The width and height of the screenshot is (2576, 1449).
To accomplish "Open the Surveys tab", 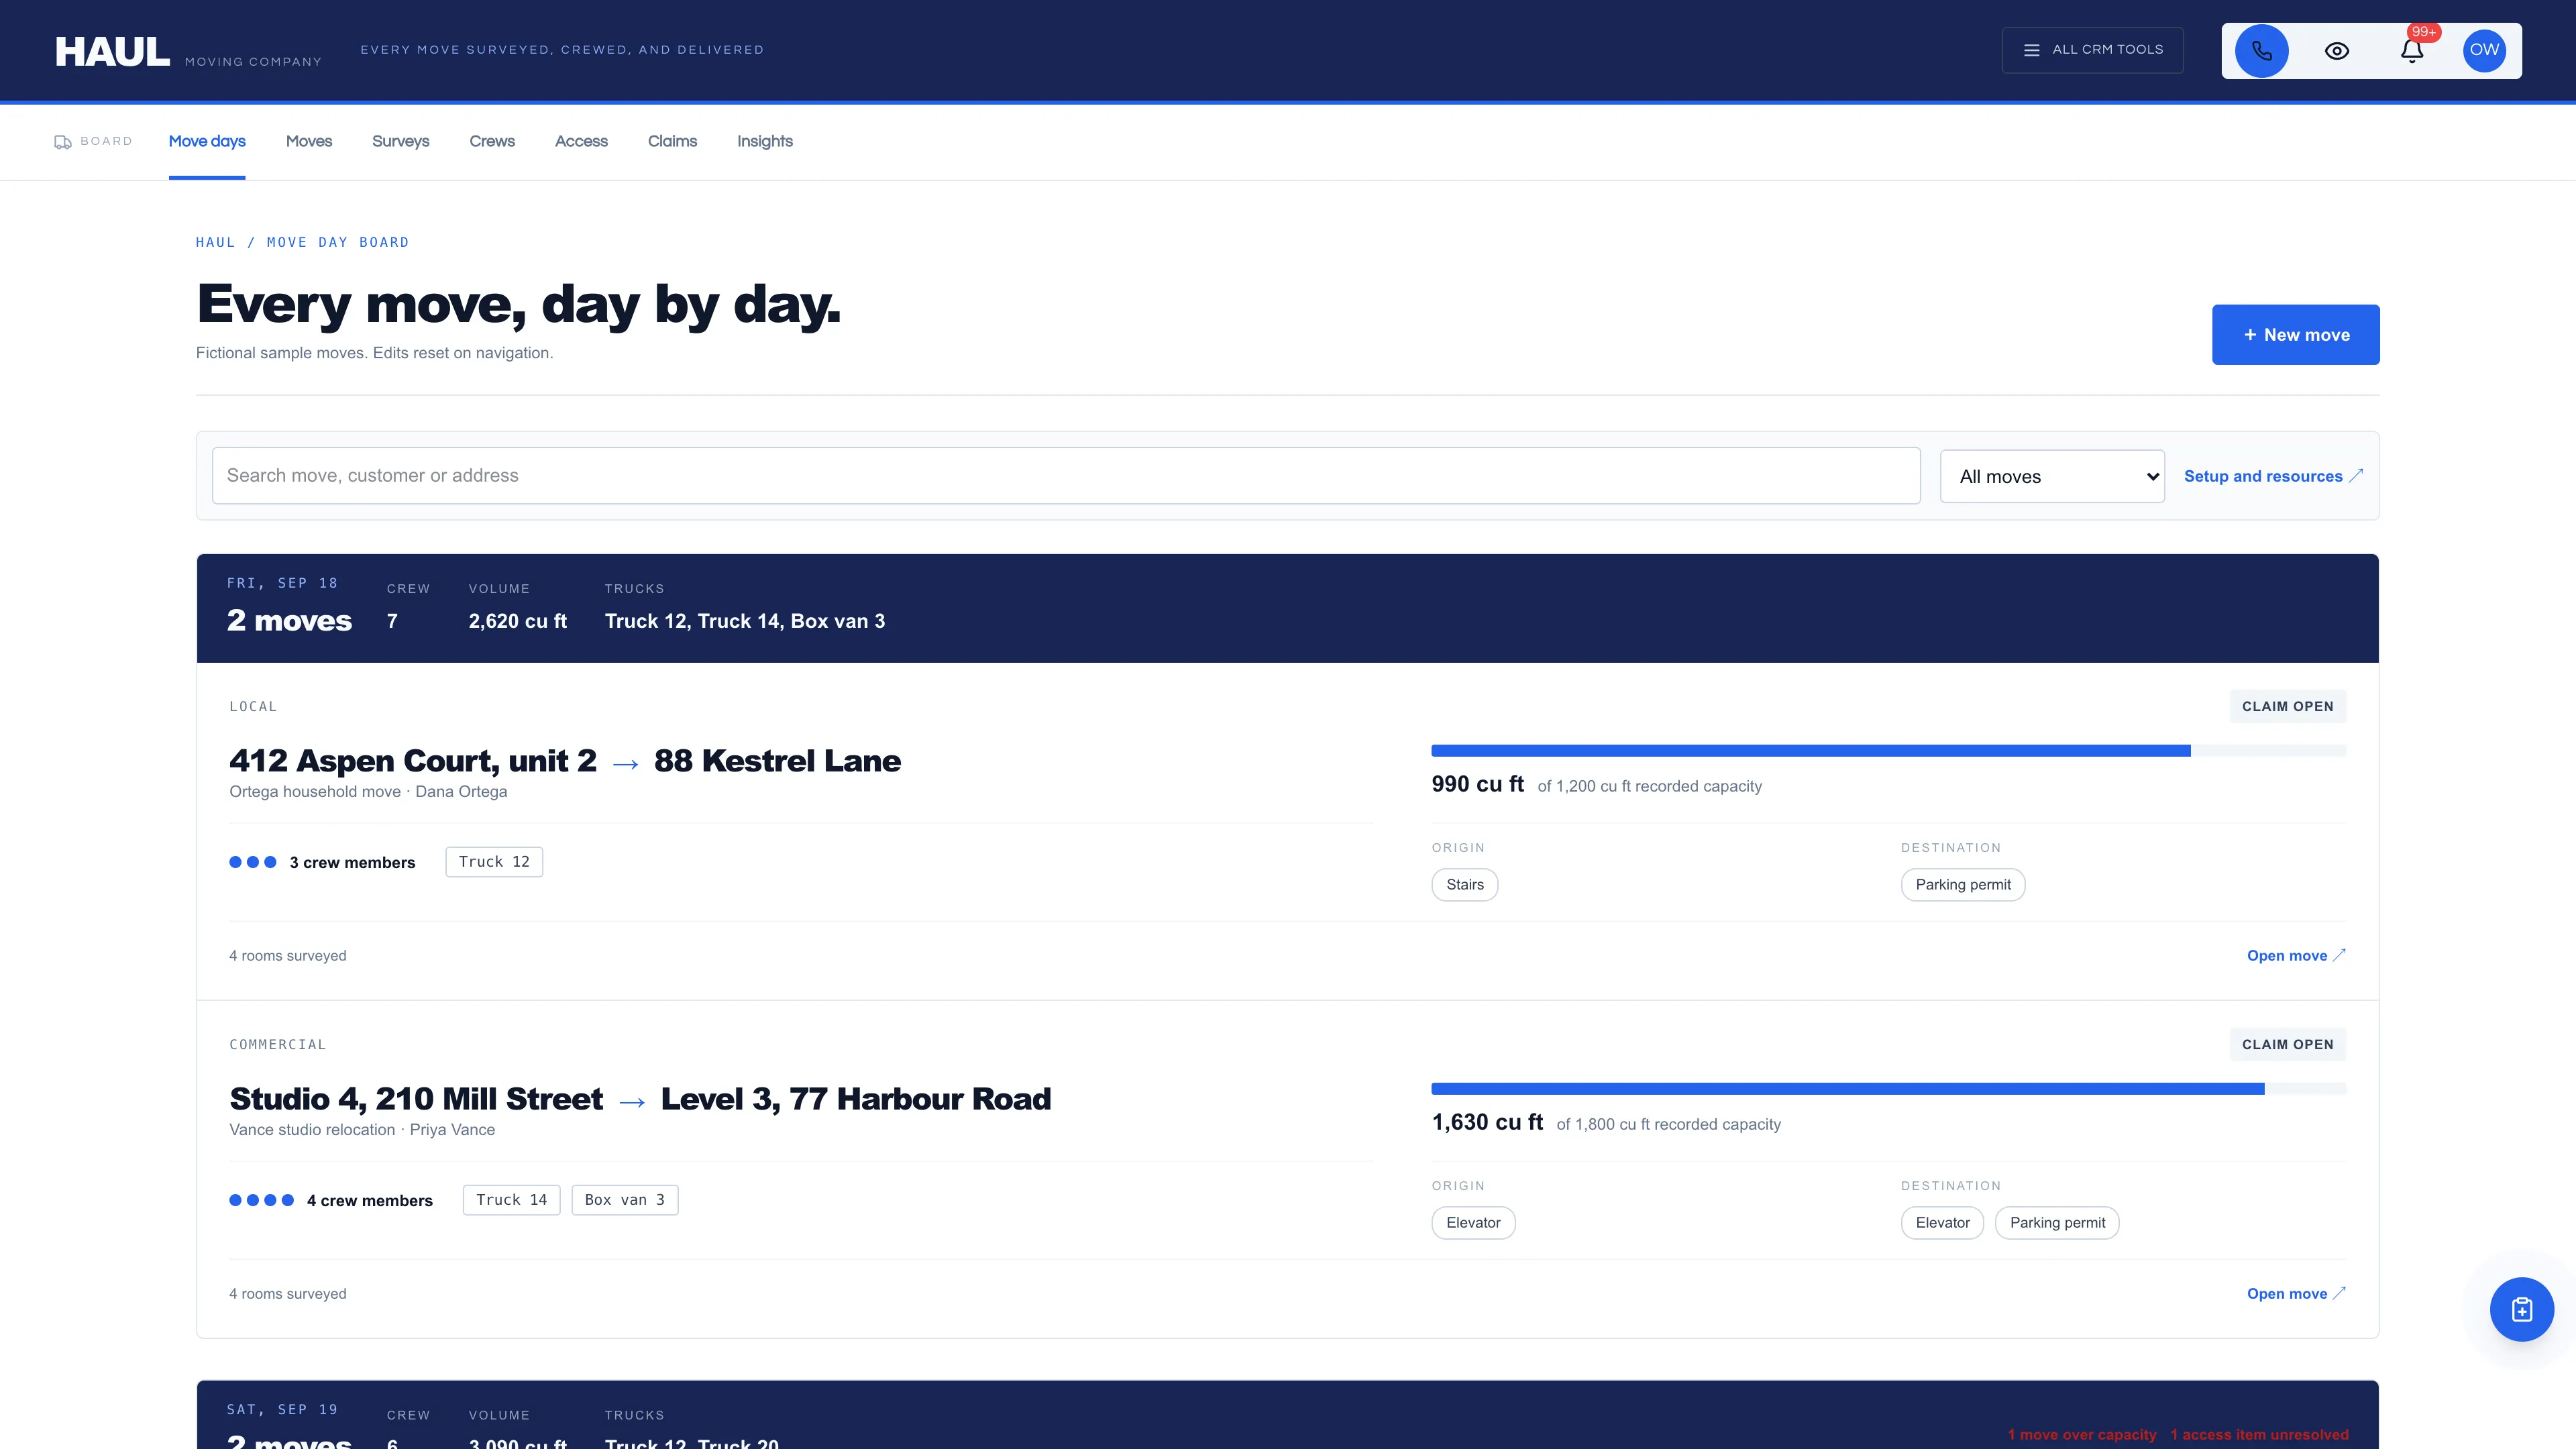I will 400,141.
